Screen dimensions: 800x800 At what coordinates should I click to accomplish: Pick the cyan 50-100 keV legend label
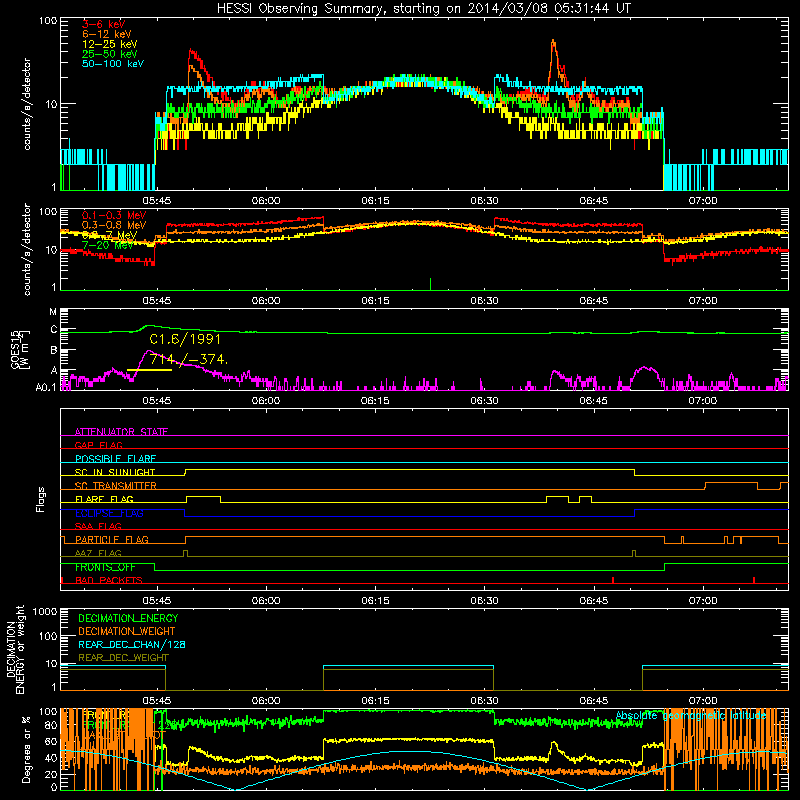click(x=113, y=64)
